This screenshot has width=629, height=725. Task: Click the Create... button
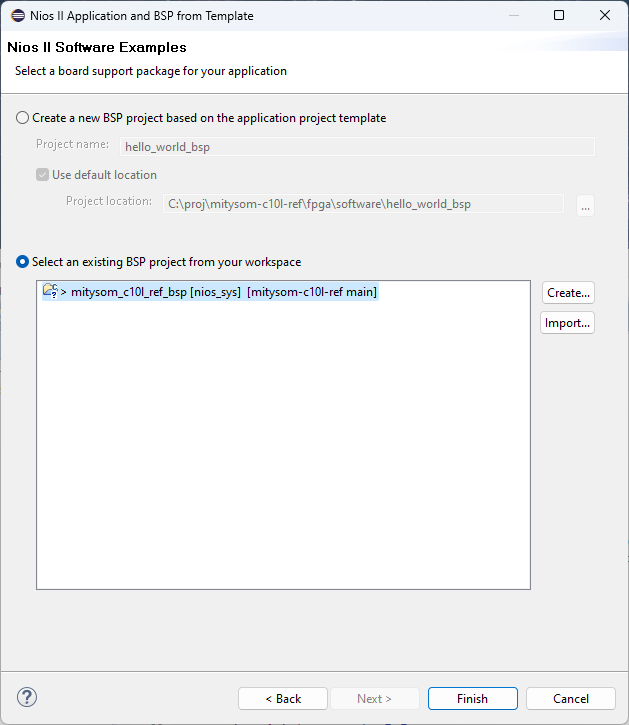tap(568, 293)
